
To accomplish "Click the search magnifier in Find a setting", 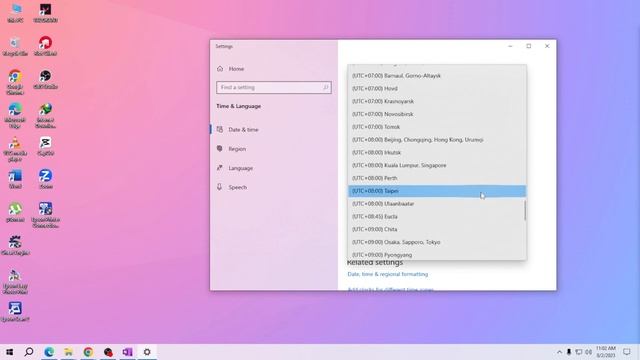I will 325,87.
